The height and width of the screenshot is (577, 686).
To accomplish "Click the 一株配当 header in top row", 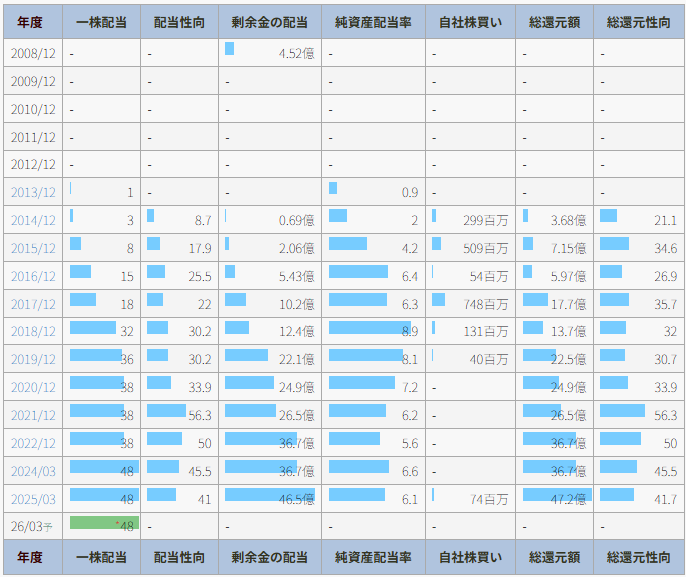I will [x=101, y=22].
